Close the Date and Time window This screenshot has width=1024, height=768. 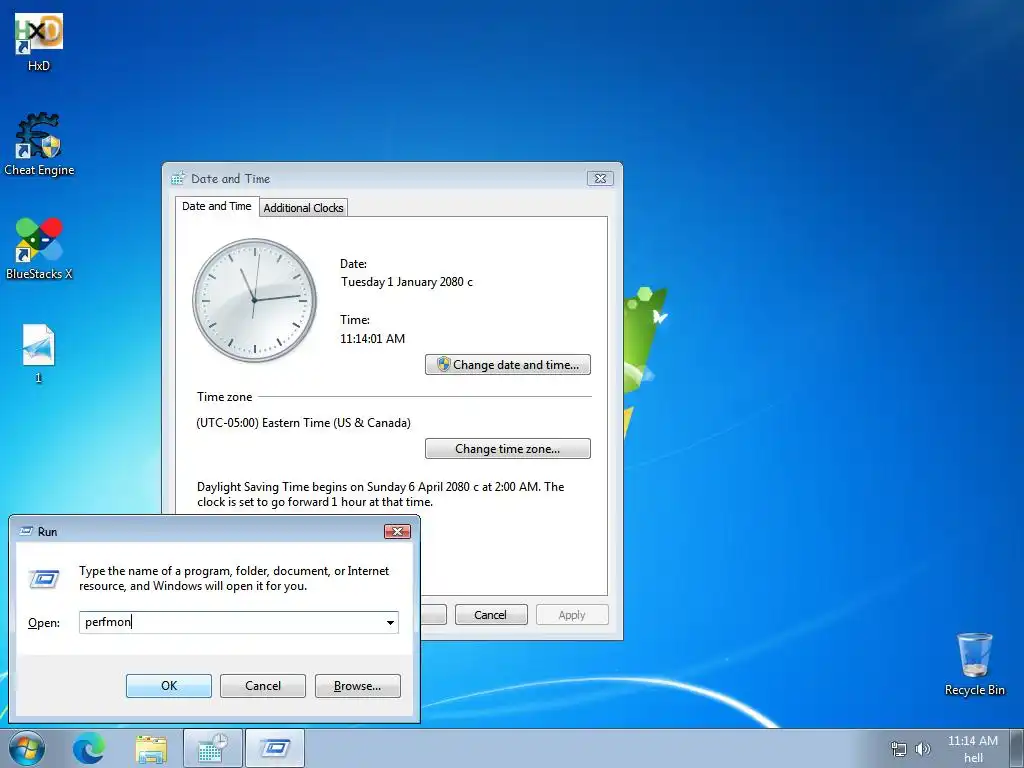pos(600,178)
